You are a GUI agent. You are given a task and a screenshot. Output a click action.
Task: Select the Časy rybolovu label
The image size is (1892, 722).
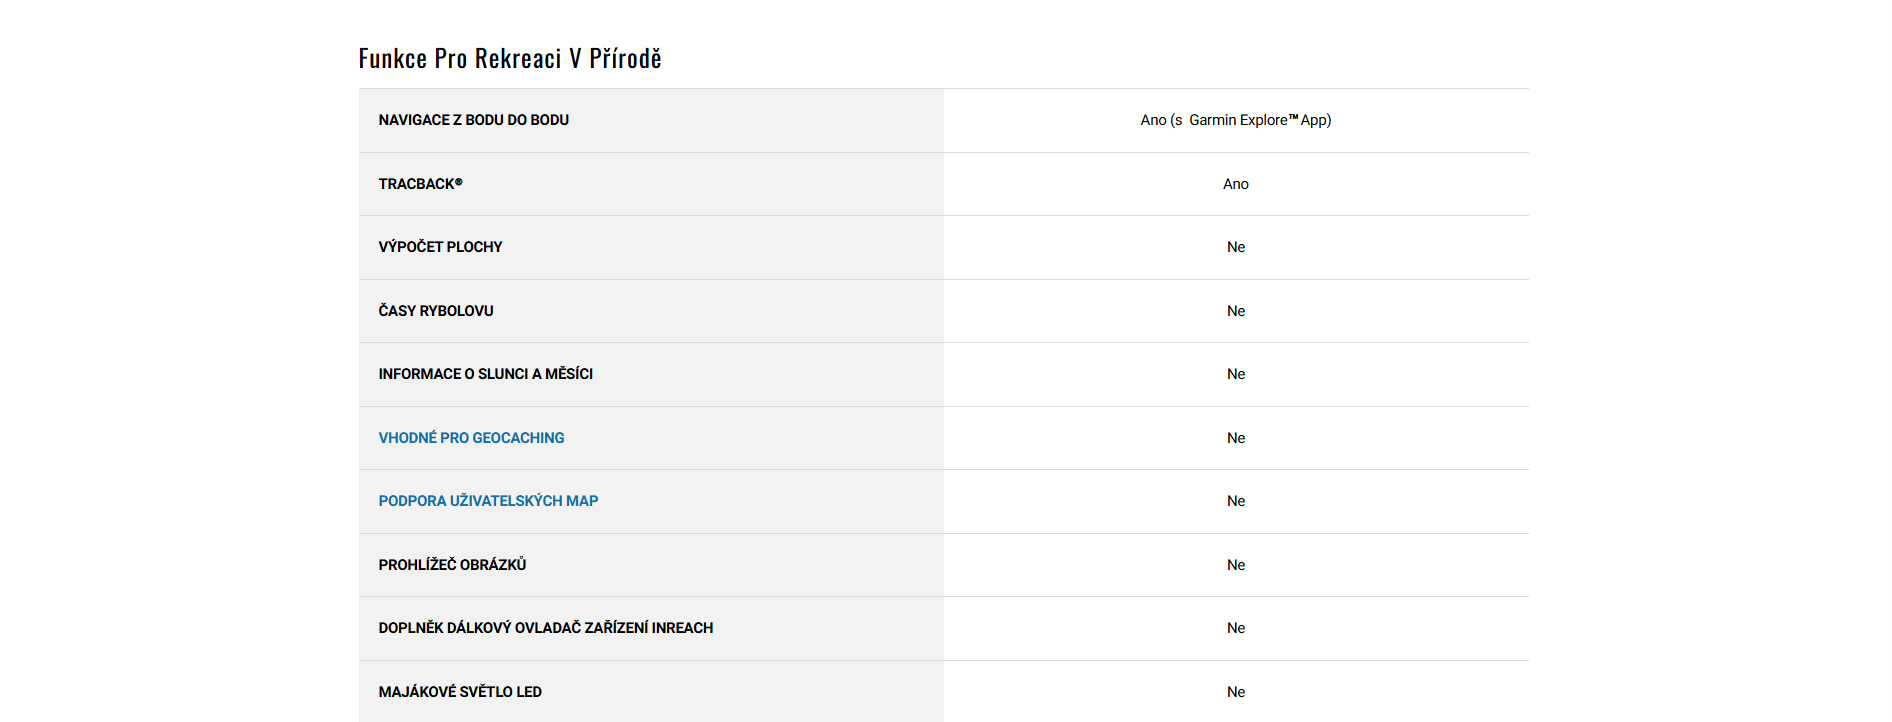[x=436, y=311]
